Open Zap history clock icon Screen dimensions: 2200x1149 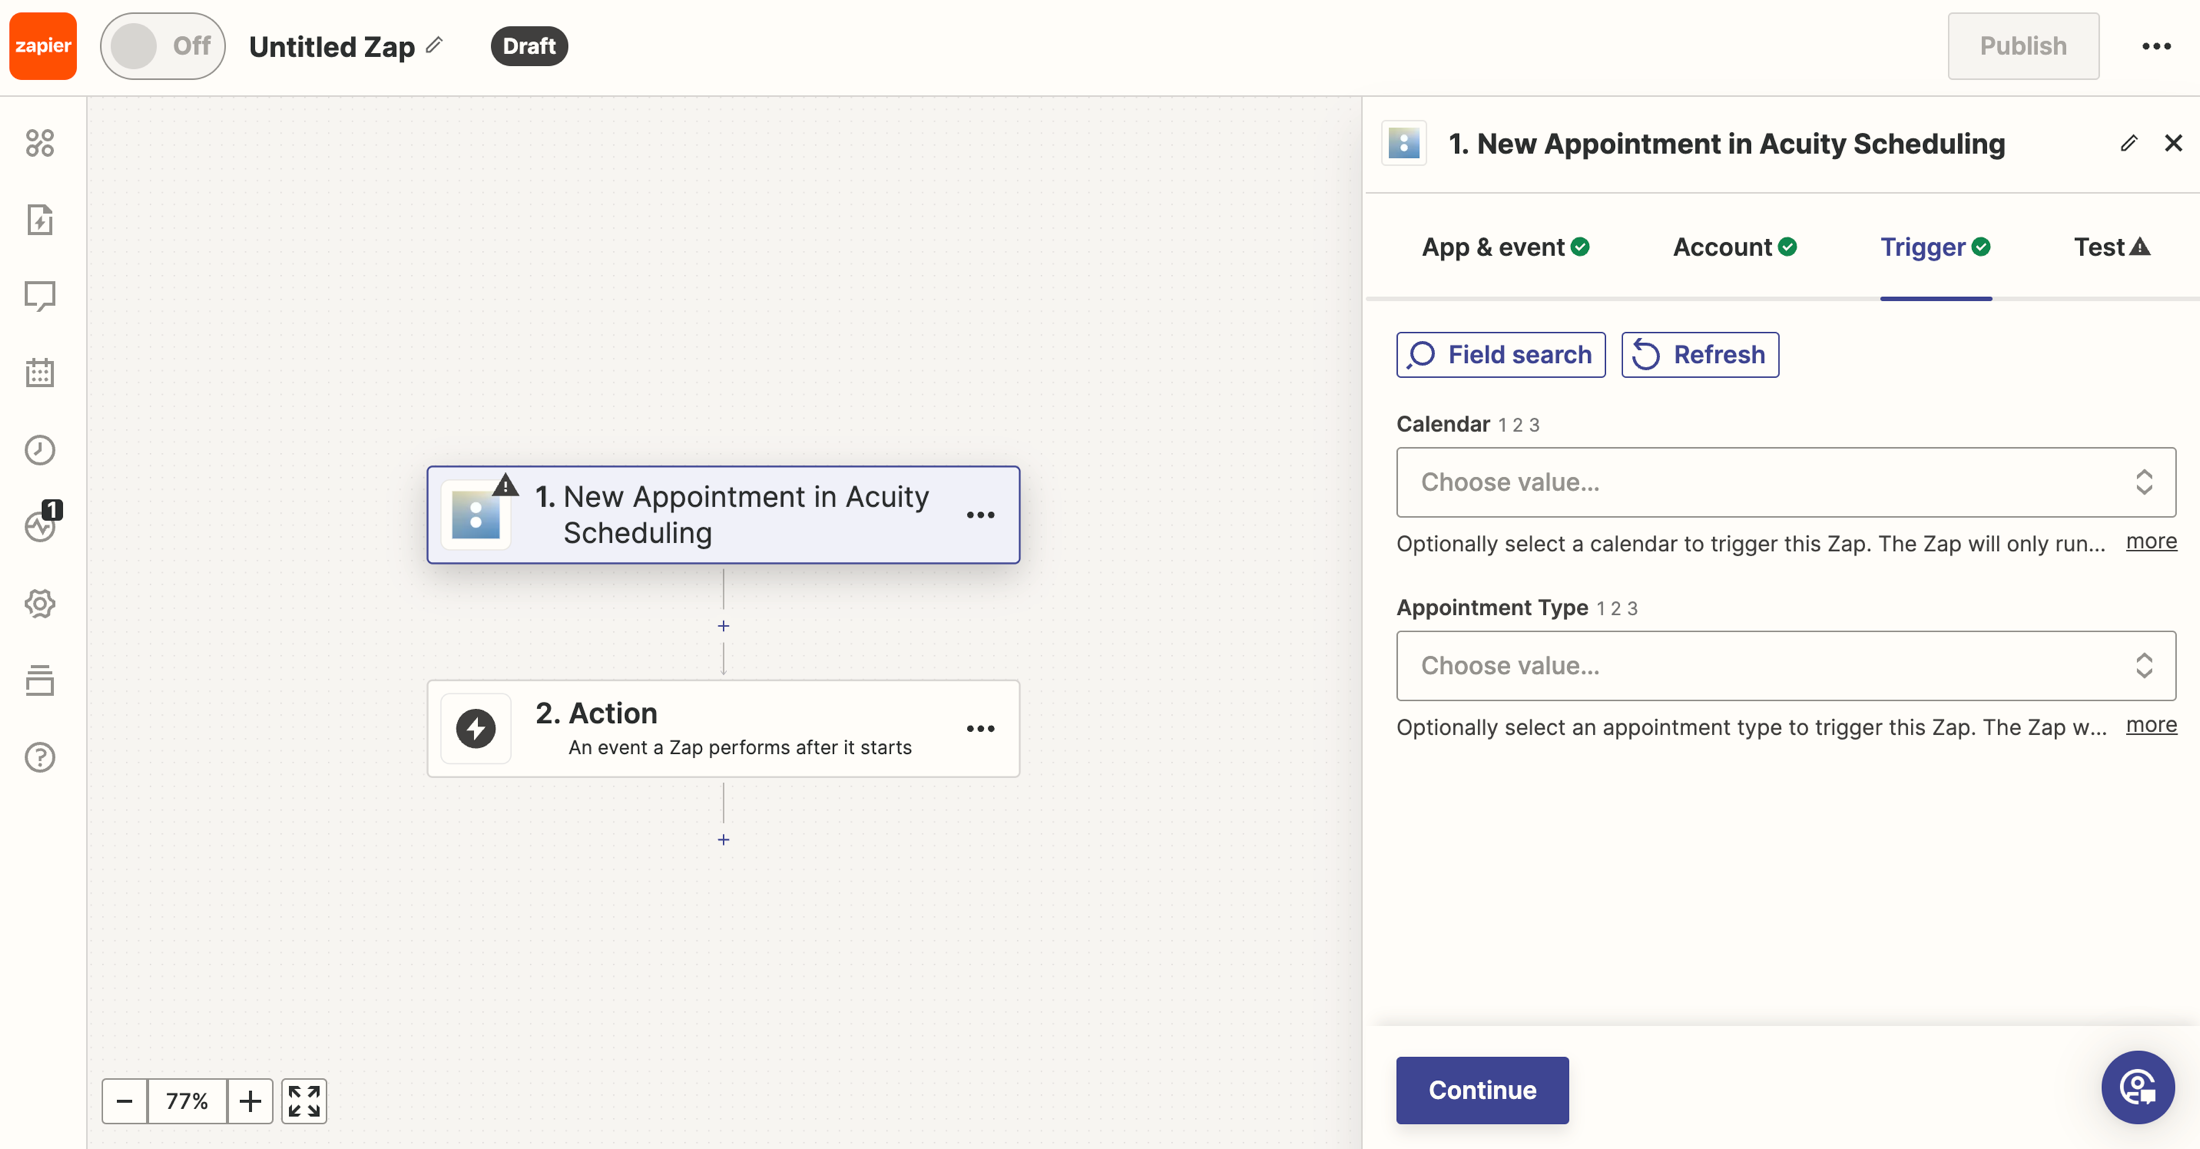[40, 450]
